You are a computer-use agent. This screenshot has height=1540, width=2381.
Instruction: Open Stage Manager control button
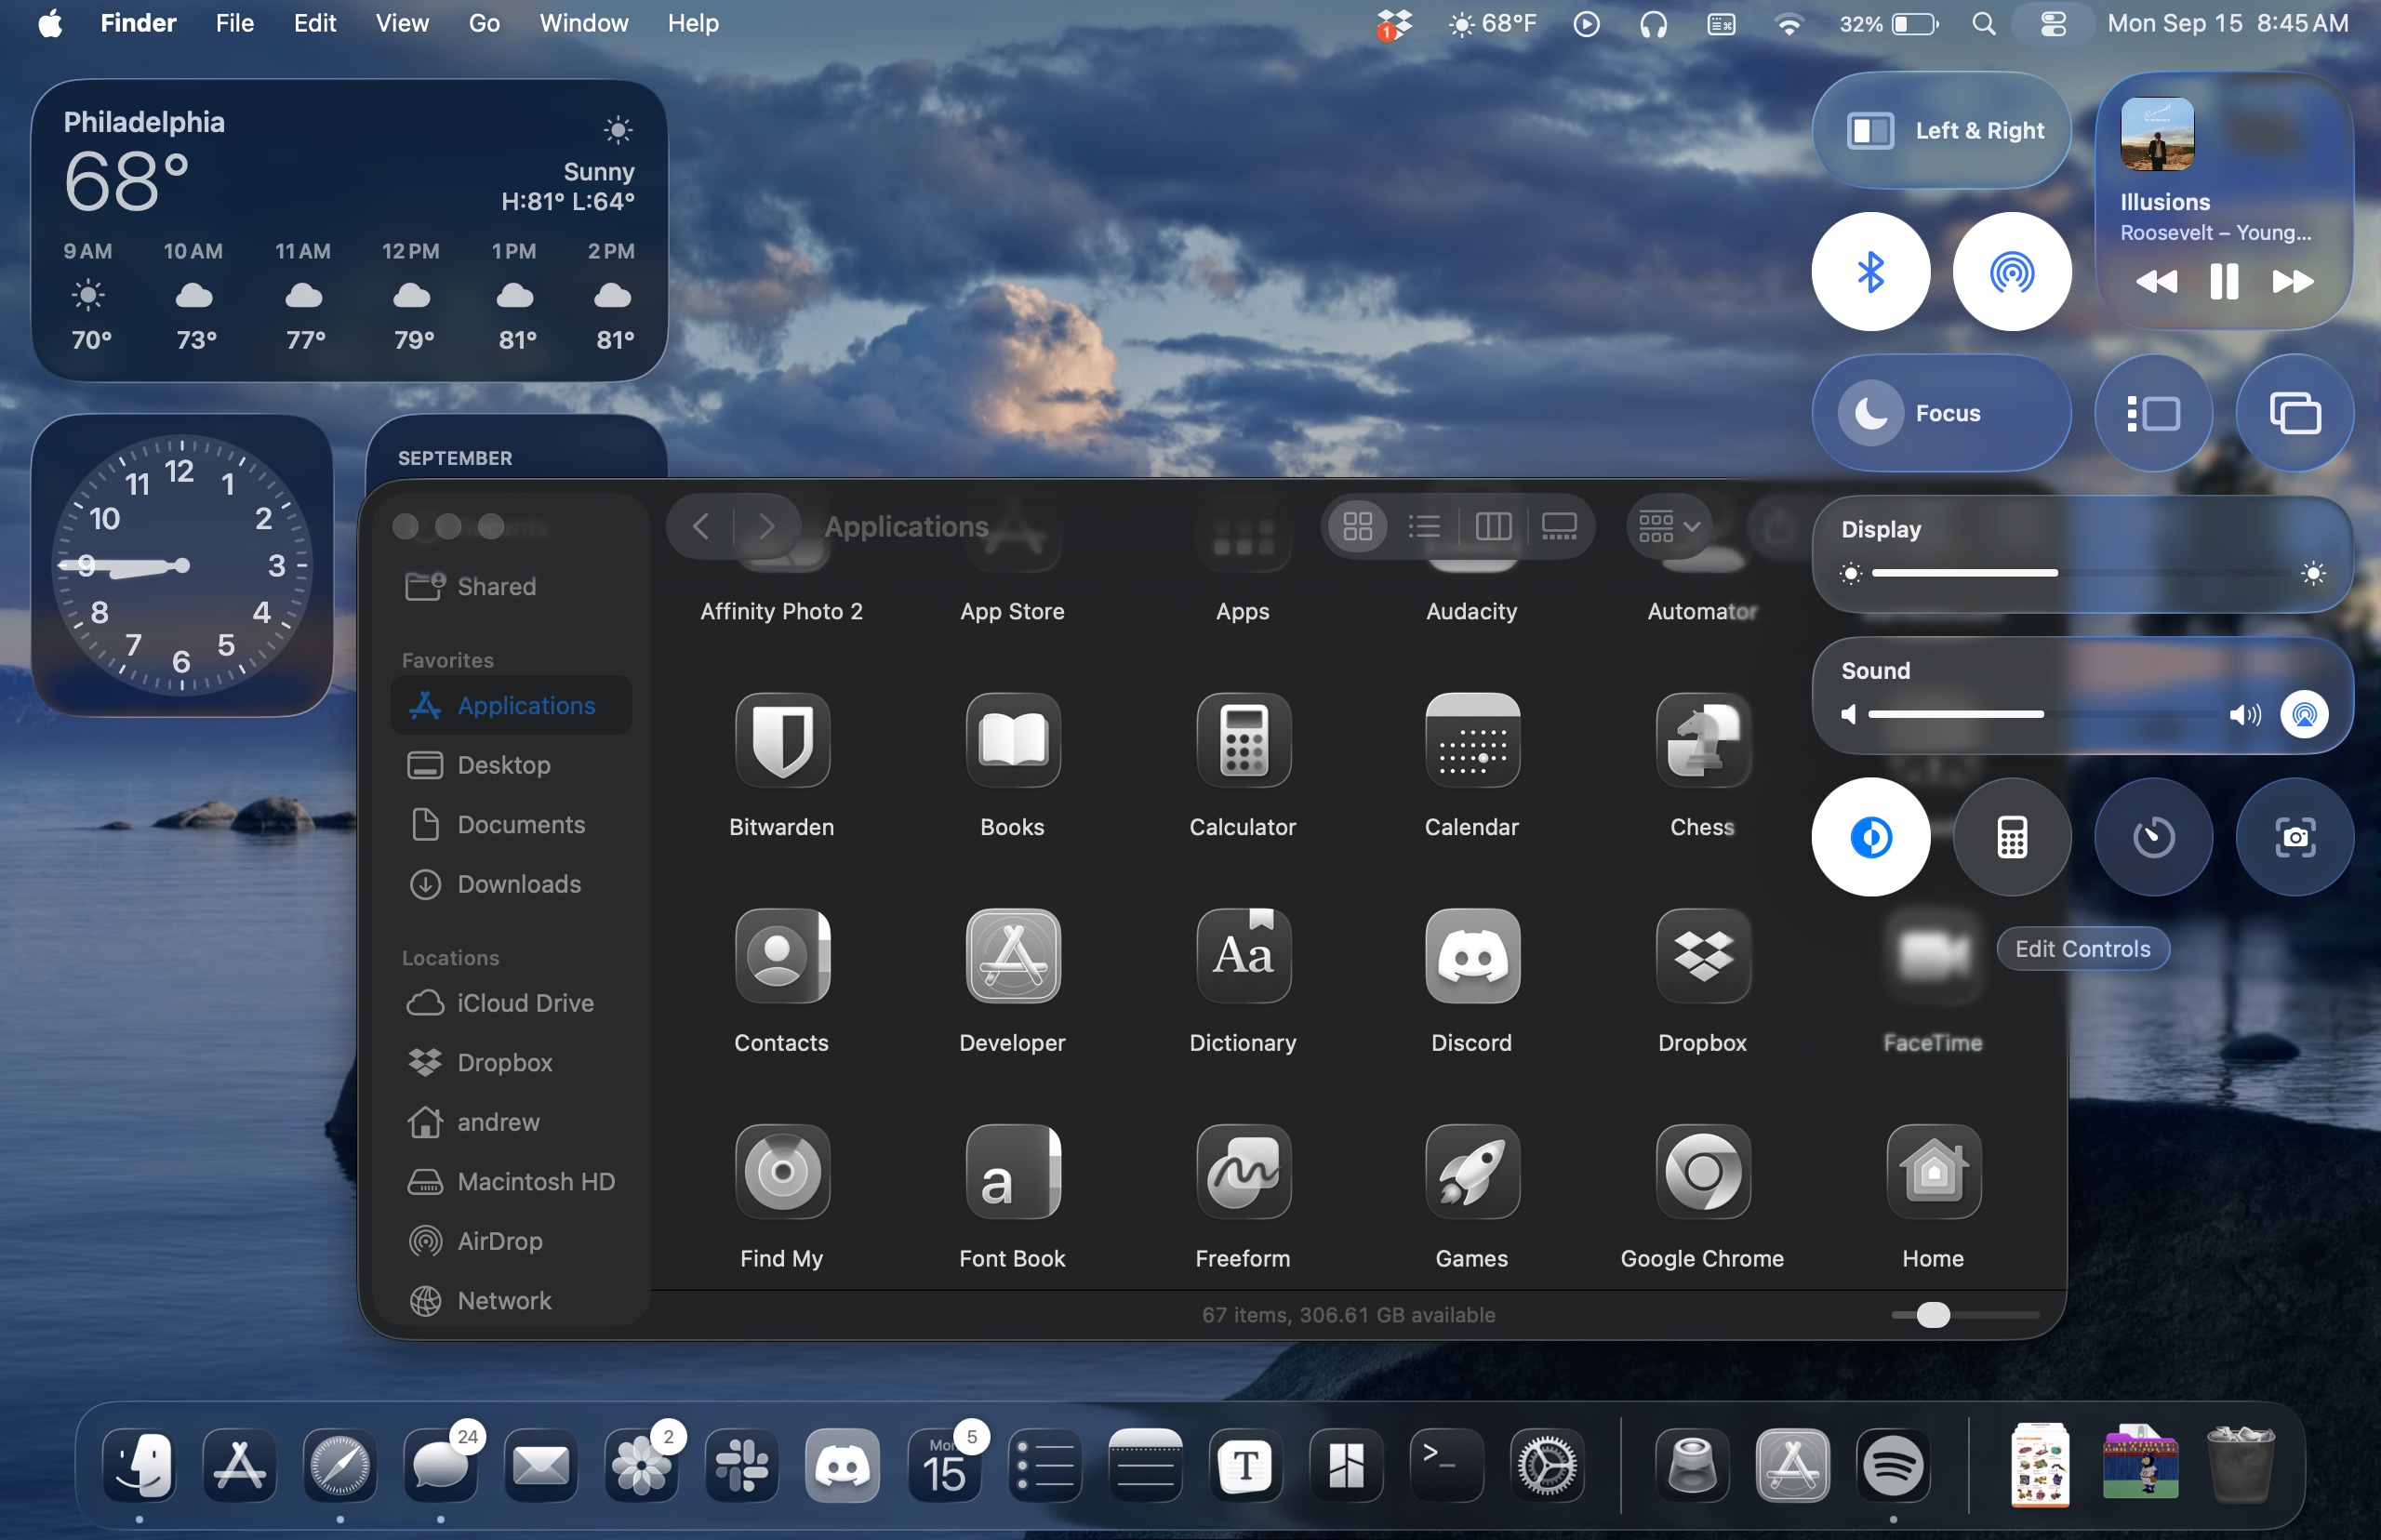point(2152,413)
